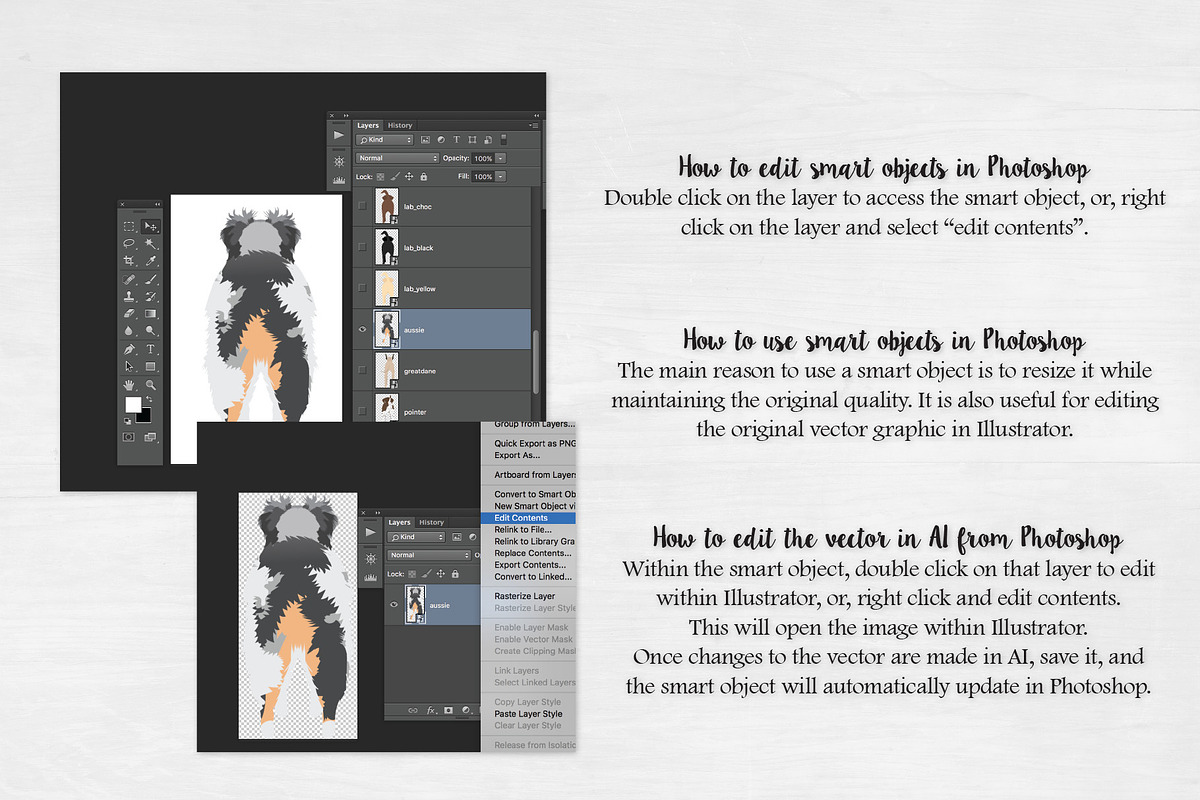Click the black background color swatch
Viewport: 1200px width, 800px height.
146,416
